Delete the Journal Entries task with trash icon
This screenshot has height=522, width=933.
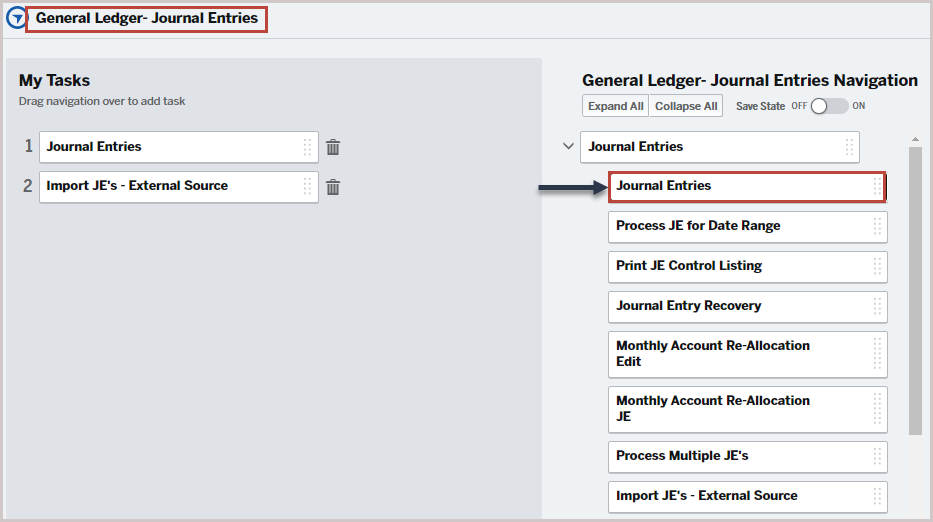(333, 147)
